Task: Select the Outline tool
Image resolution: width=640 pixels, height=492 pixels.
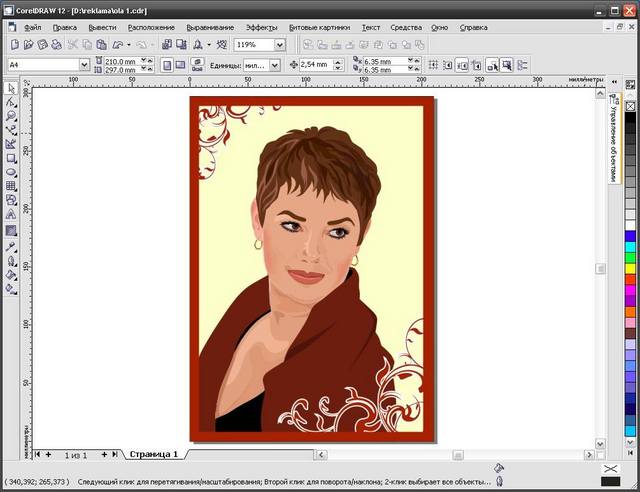Action: 11,261
